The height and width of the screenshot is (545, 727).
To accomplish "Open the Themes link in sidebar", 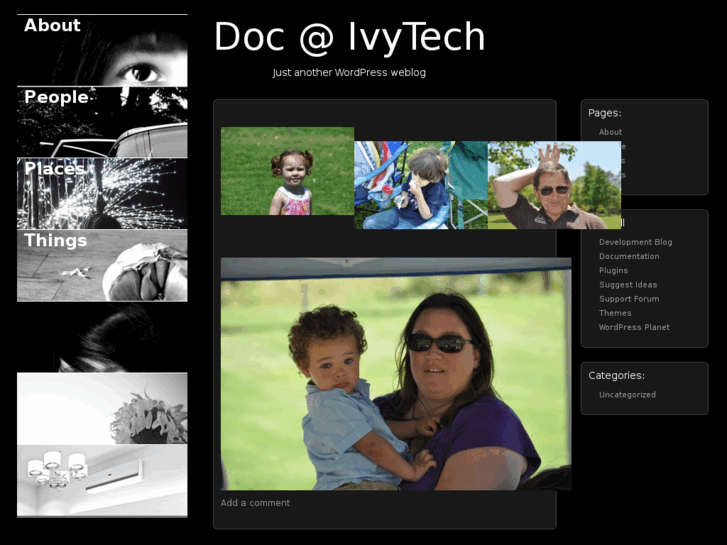I will 615,313.
